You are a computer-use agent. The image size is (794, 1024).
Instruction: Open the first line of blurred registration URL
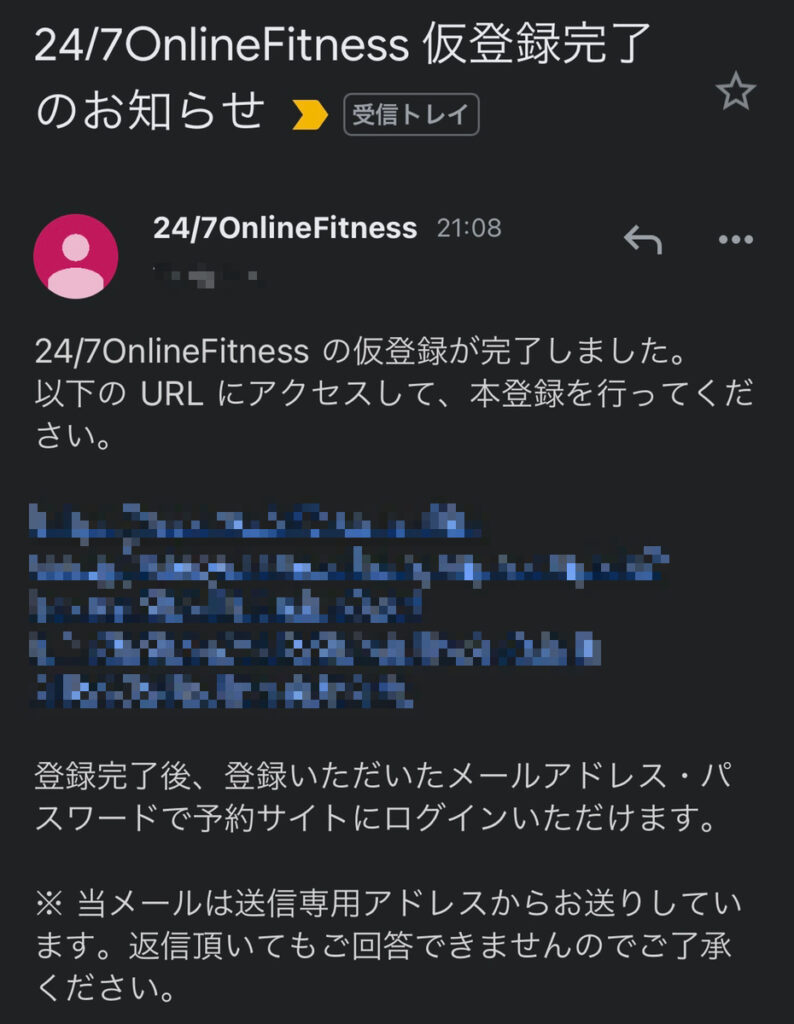coord(256,522)
